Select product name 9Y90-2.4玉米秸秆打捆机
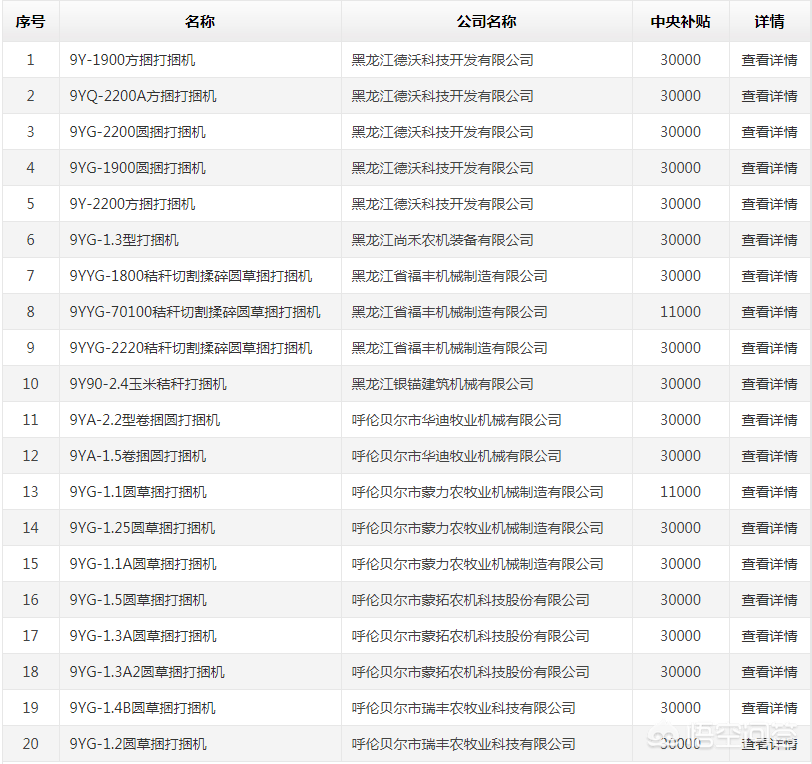The height and width of the screenshot is (764, 812). click(x=148, y=384)
